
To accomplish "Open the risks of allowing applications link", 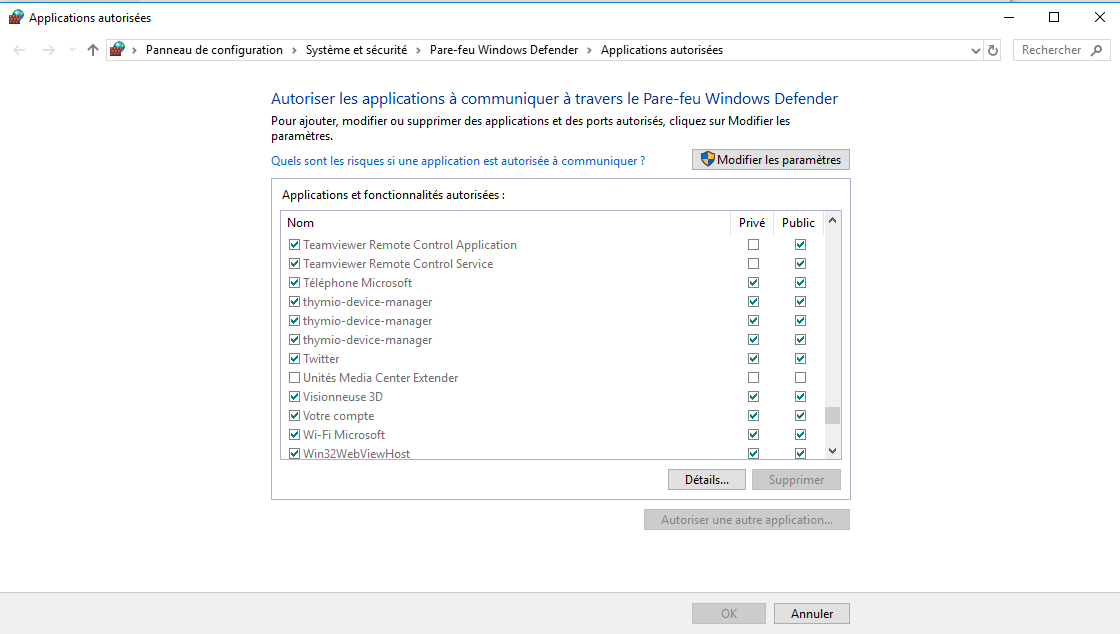I will 458,161.
